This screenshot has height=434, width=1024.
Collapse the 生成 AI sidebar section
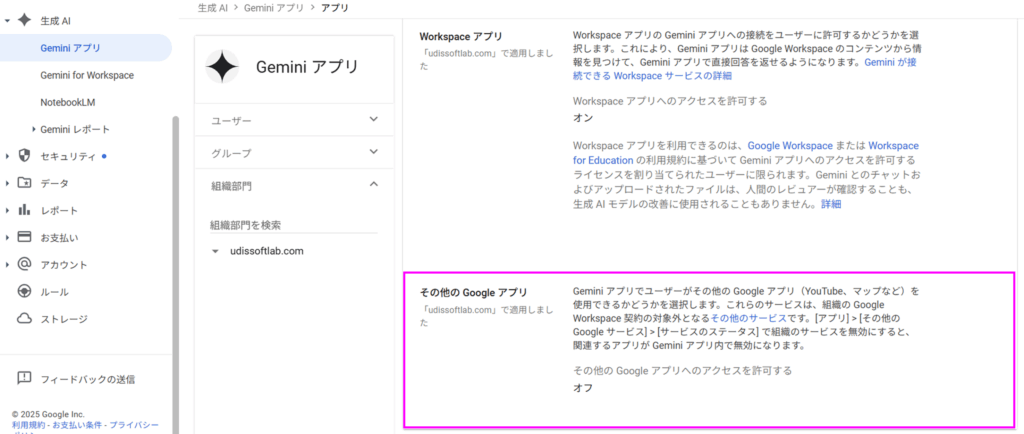pyautogui.click(x=7, y=20)
